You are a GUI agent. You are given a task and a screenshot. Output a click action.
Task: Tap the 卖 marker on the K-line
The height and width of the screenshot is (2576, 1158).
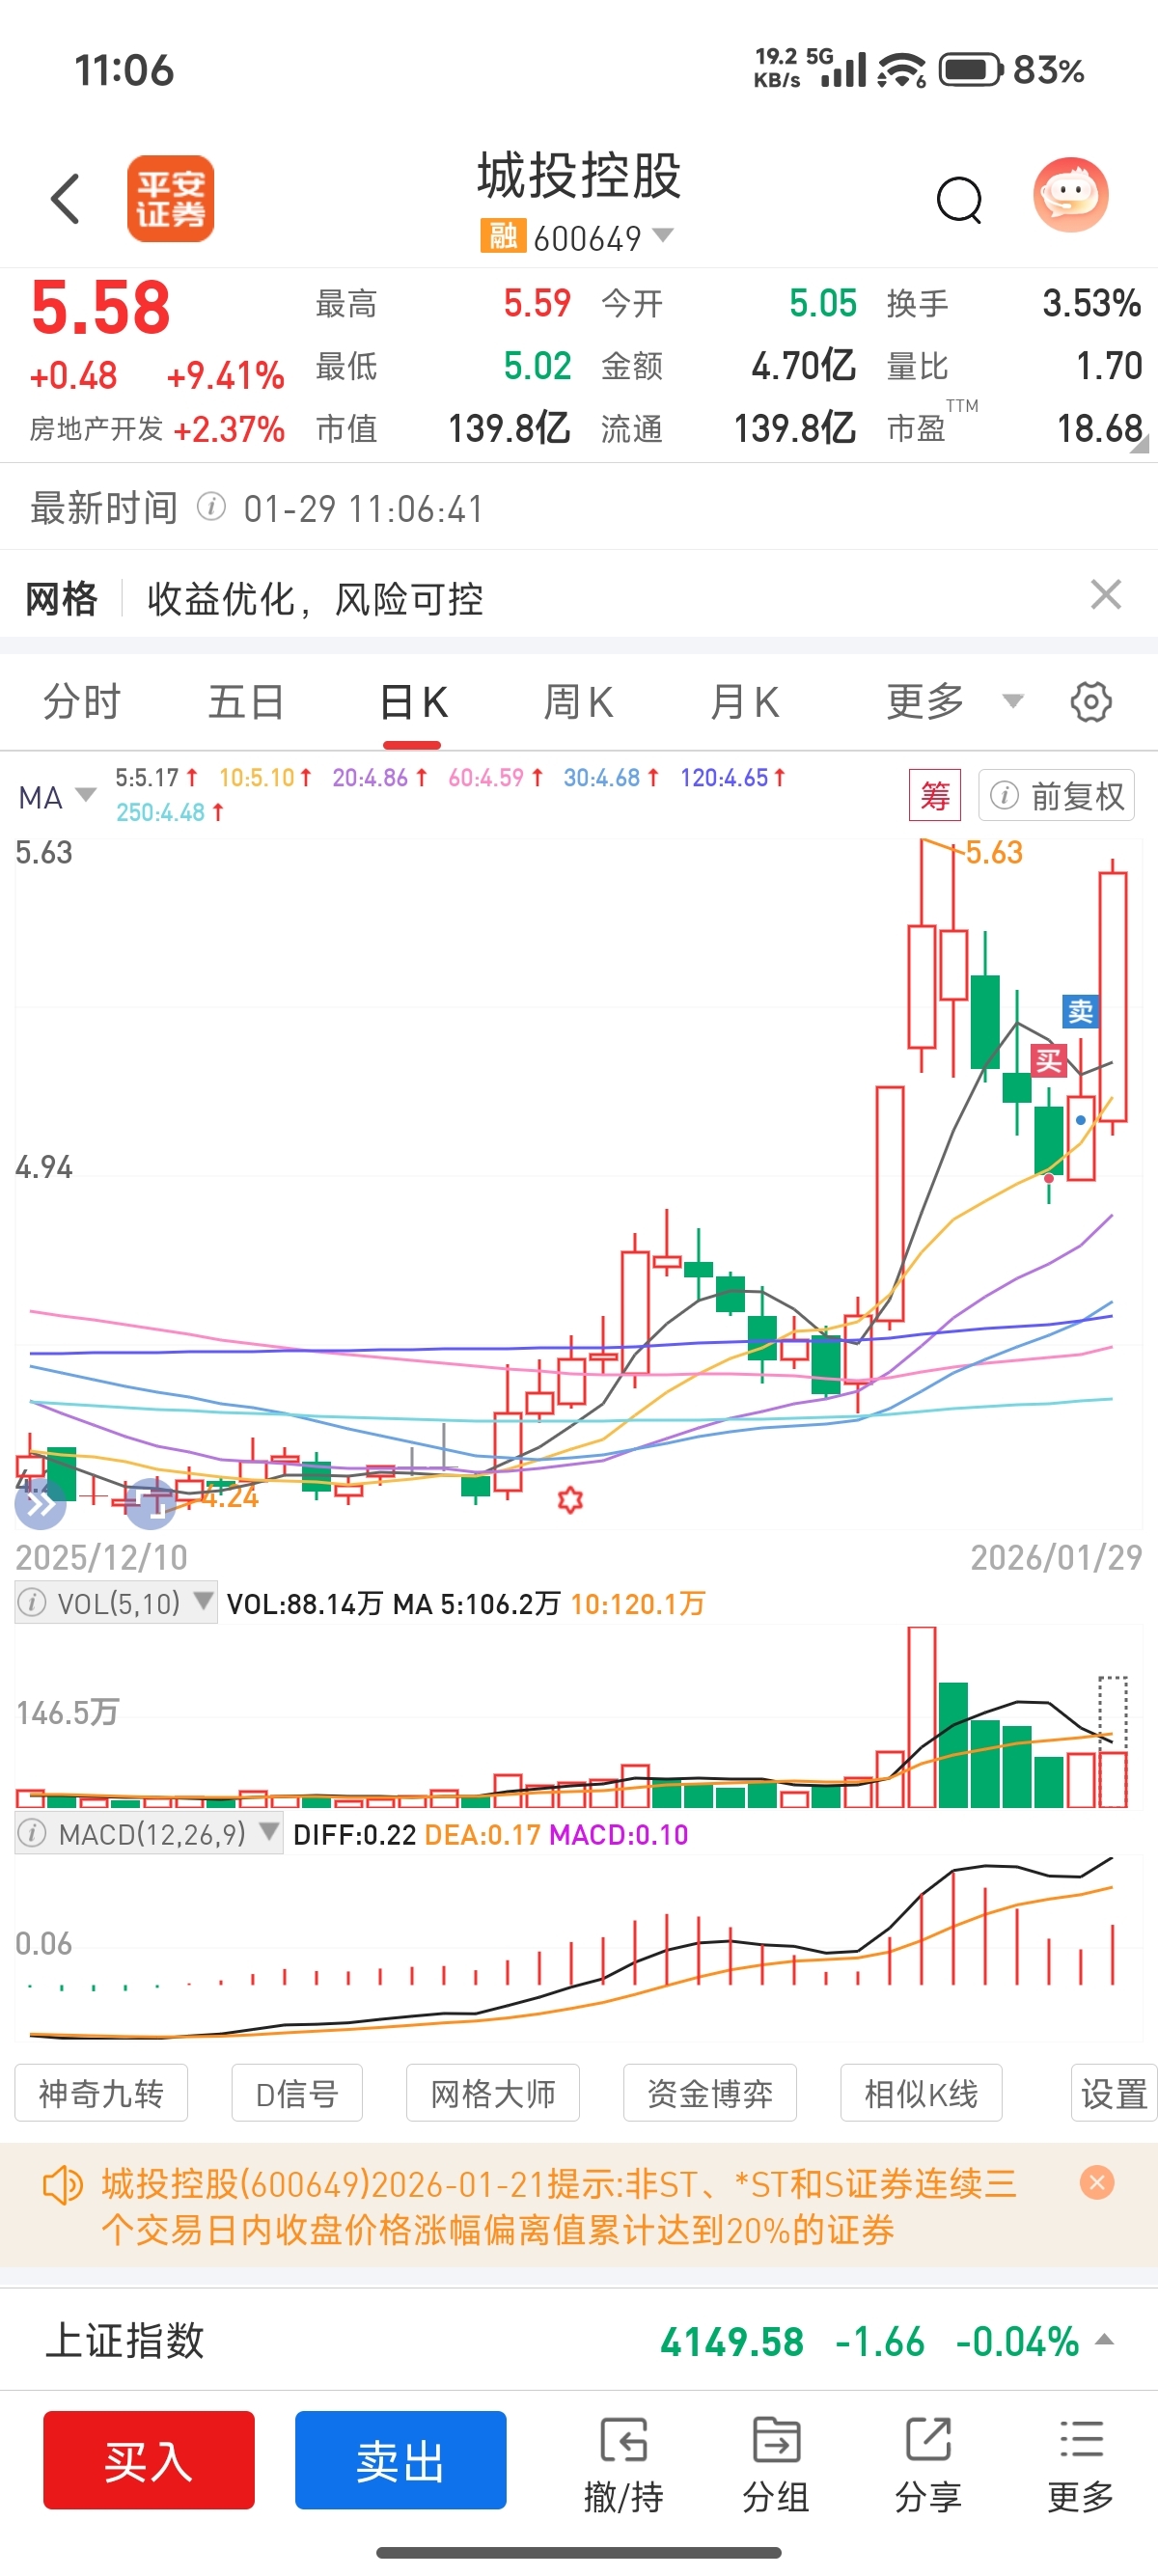pos(1080,1012)
